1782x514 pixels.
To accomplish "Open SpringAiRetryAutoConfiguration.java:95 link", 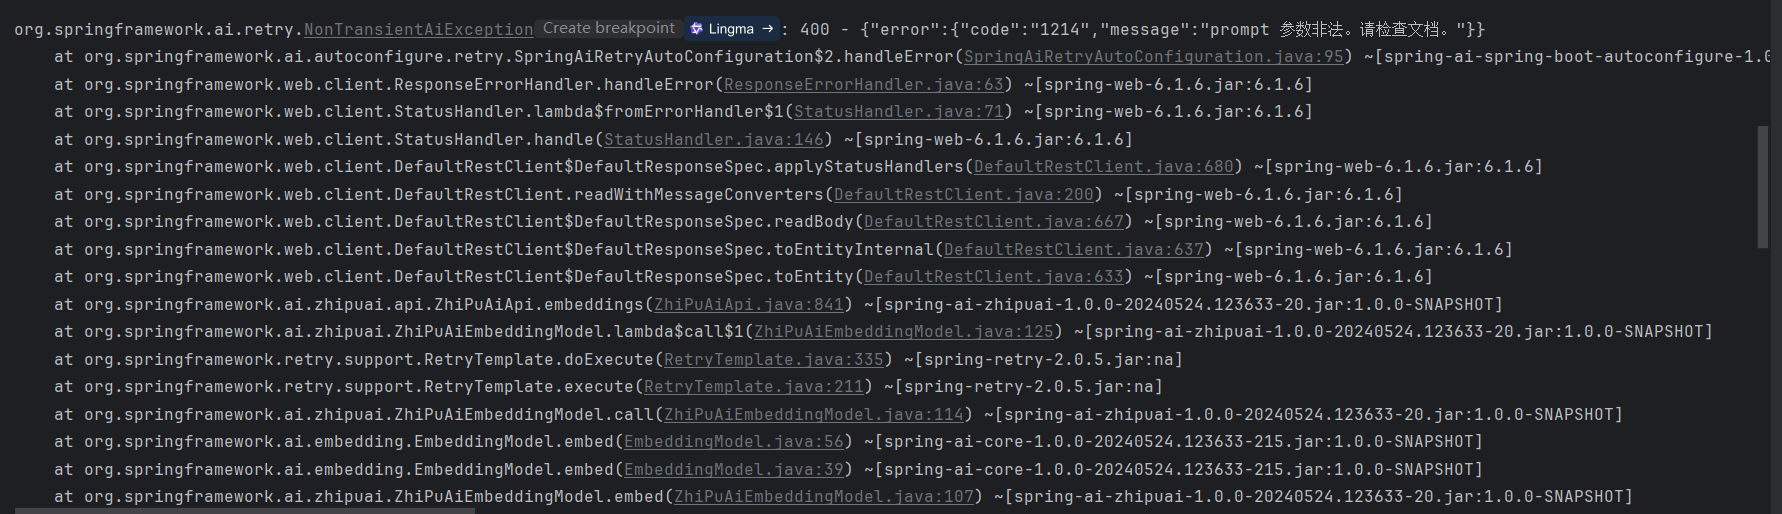I will coord(1154,57).
